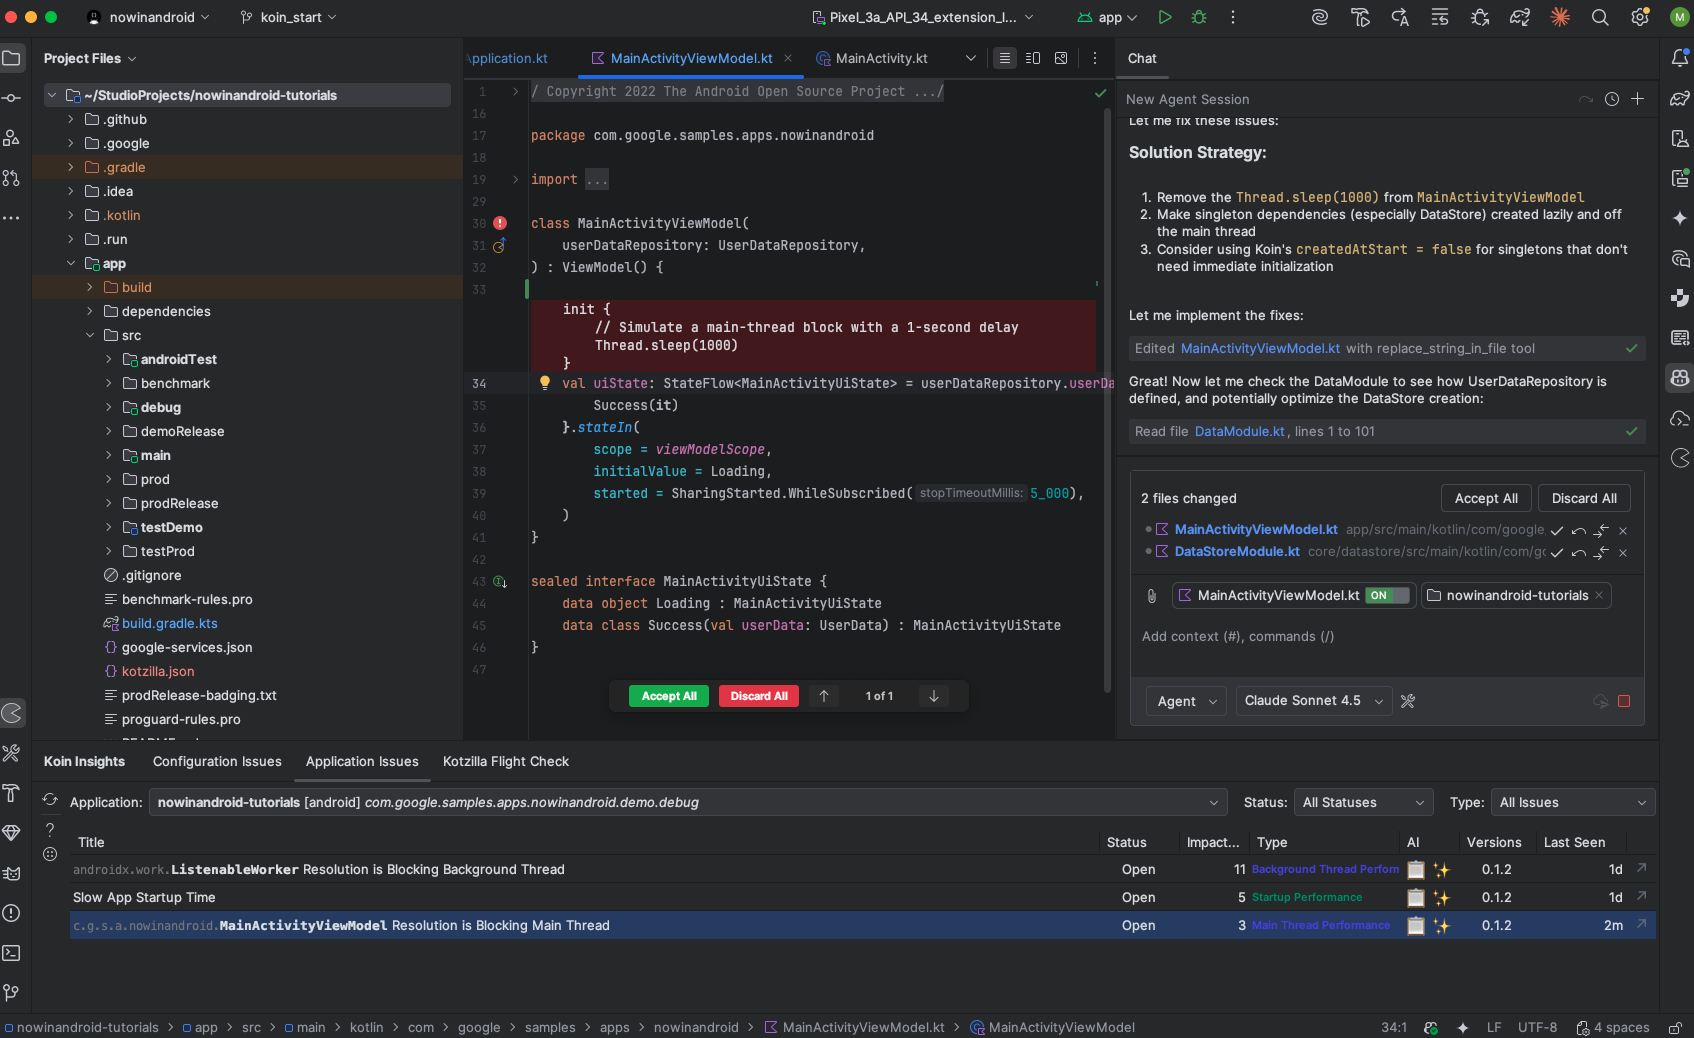
Task: Switch to Kotzilla Flight Check tab
Action: click(x=505, y=762)
